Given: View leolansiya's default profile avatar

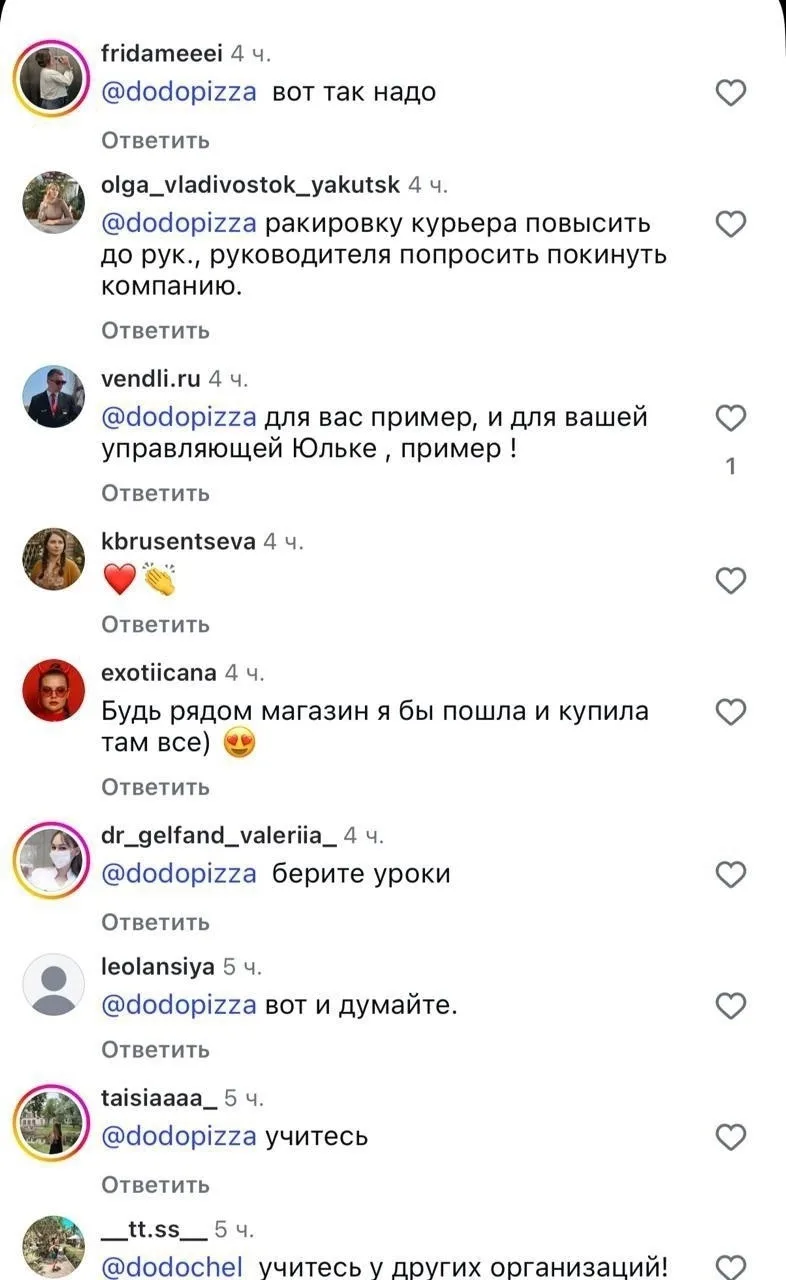Looking at the screenshot, I should tap(53, 984).
